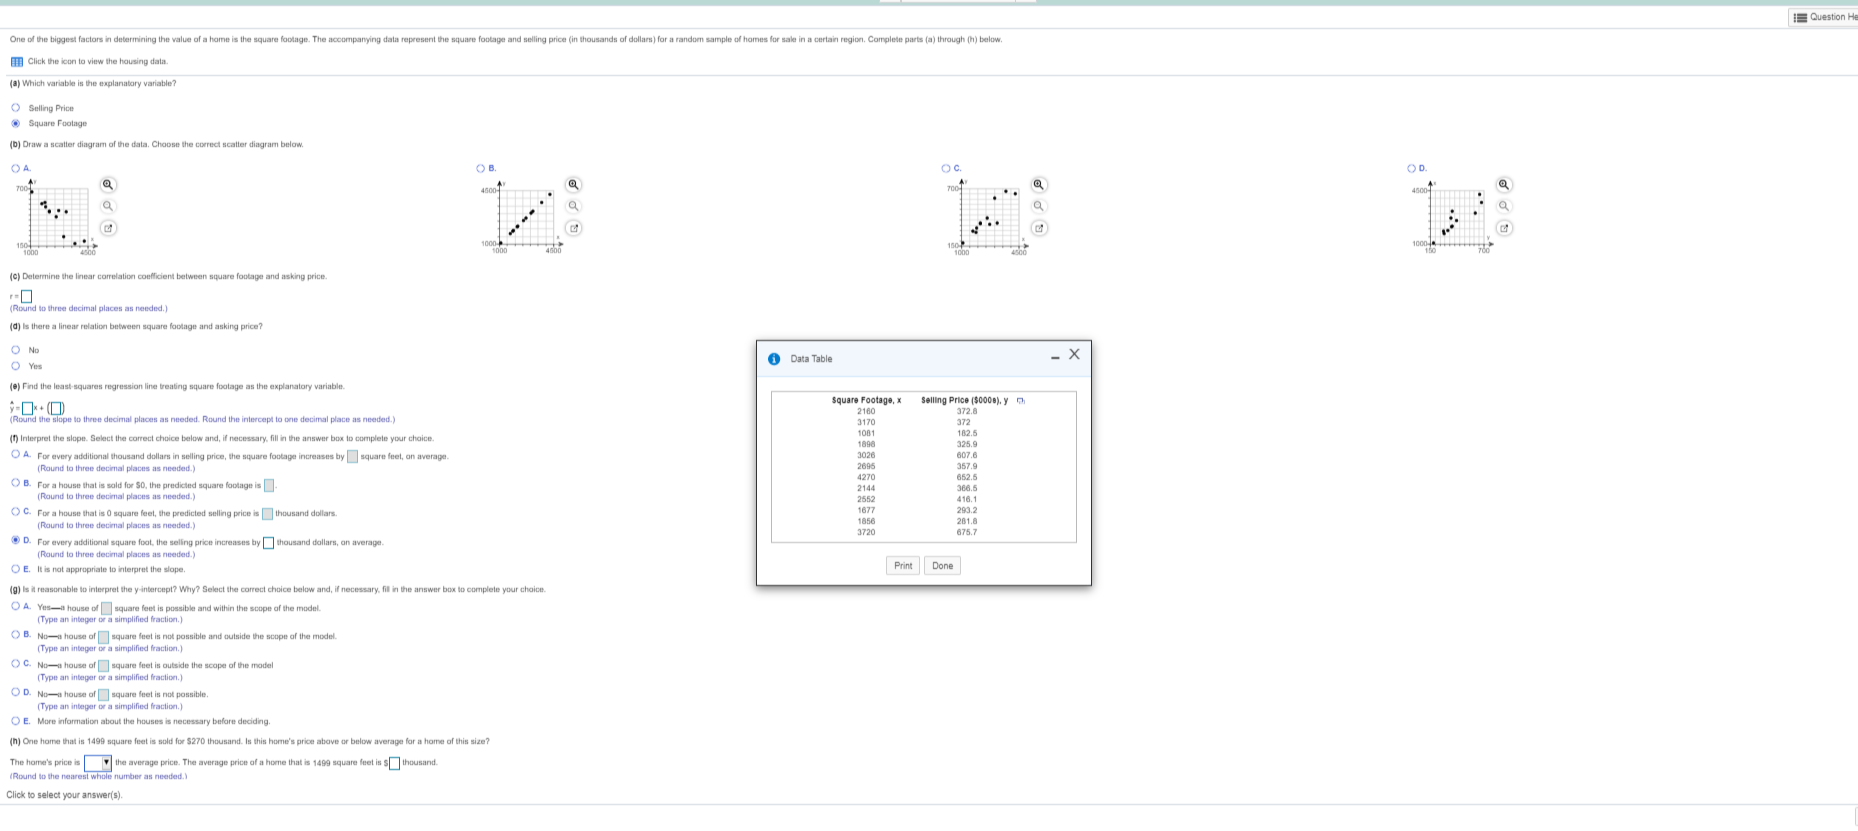Zoom out on scatter diagram D
The image size is (1858, 831).
coord(1505,206)
